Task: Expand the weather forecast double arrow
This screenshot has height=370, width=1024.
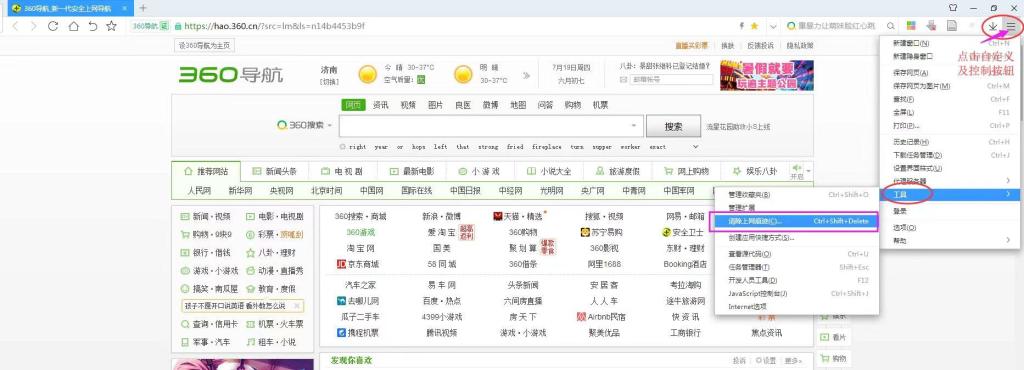Action: [526, 75]
